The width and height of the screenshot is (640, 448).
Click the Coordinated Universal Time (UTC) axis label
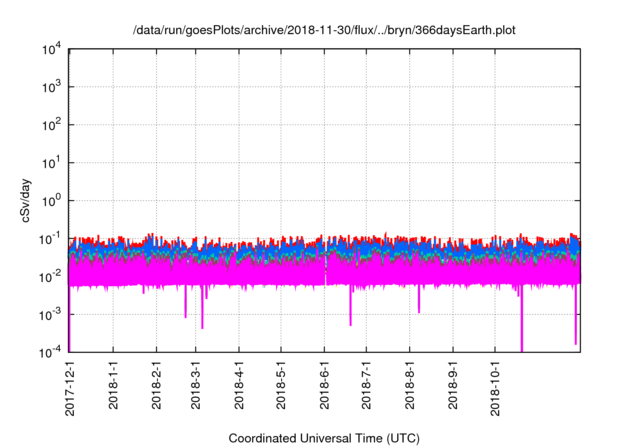click(324, 438)
